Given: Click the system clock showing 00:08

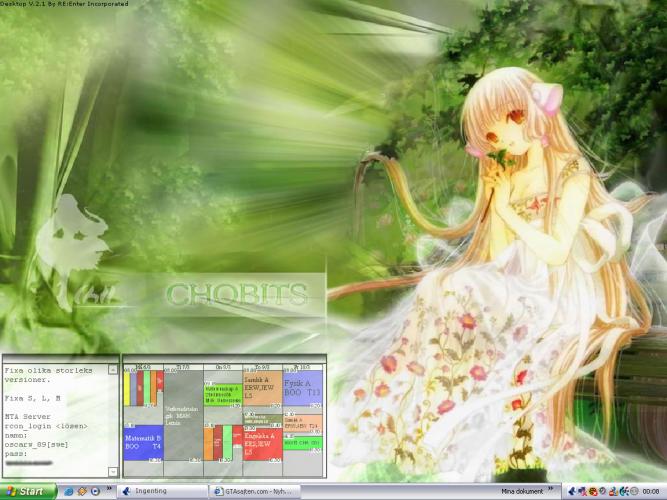Looking at the screenshot, I should [x=651, y=491].
